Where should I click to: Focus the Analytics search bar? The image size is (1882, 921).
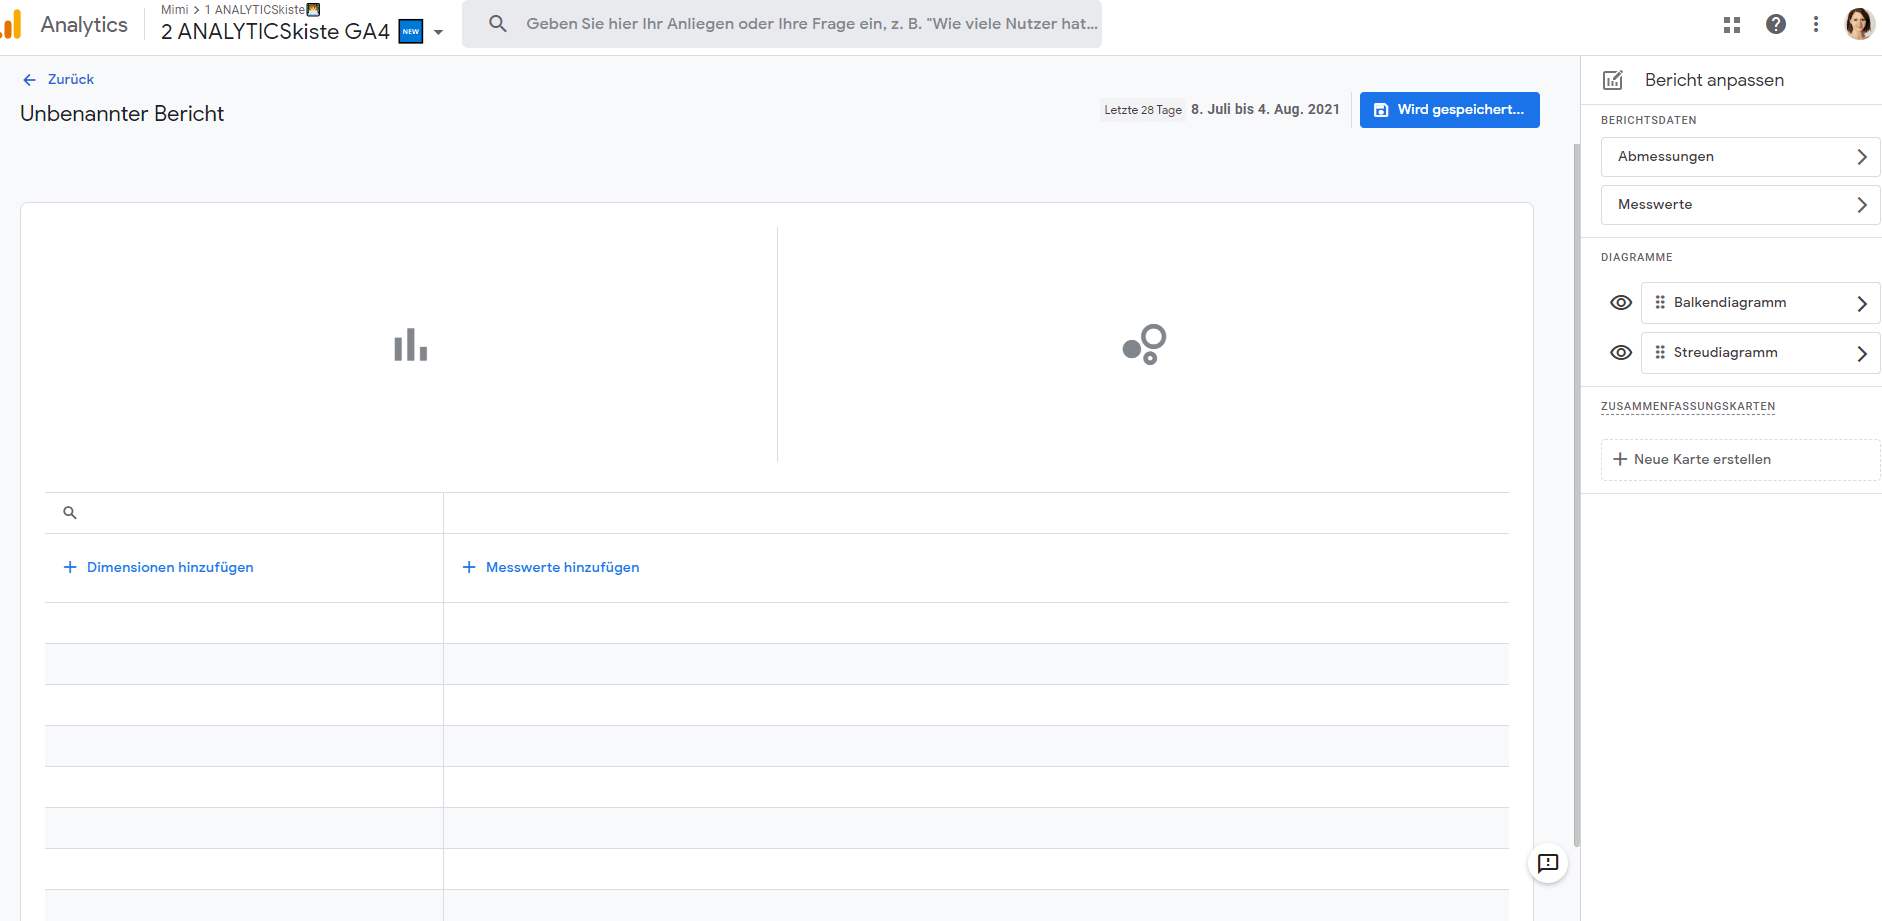tap(810, 24)
